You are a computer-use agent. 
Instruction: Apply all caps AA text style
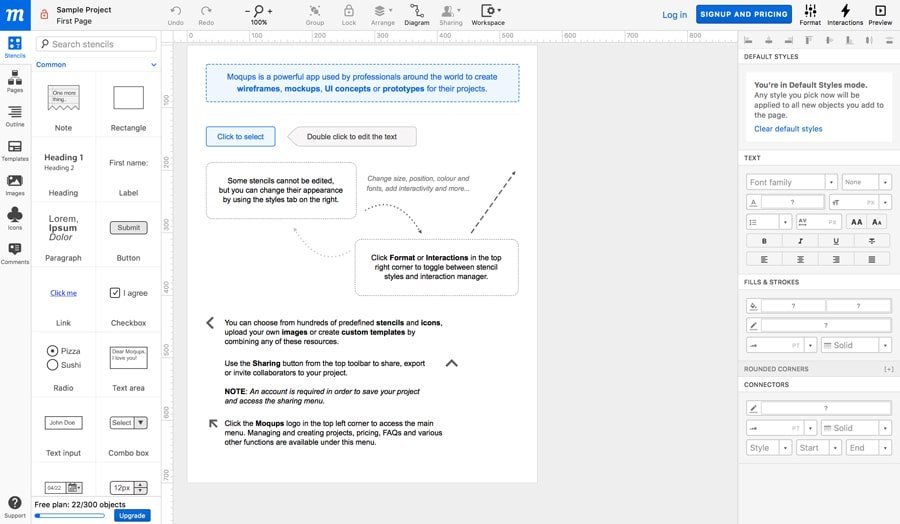[856, 222]
